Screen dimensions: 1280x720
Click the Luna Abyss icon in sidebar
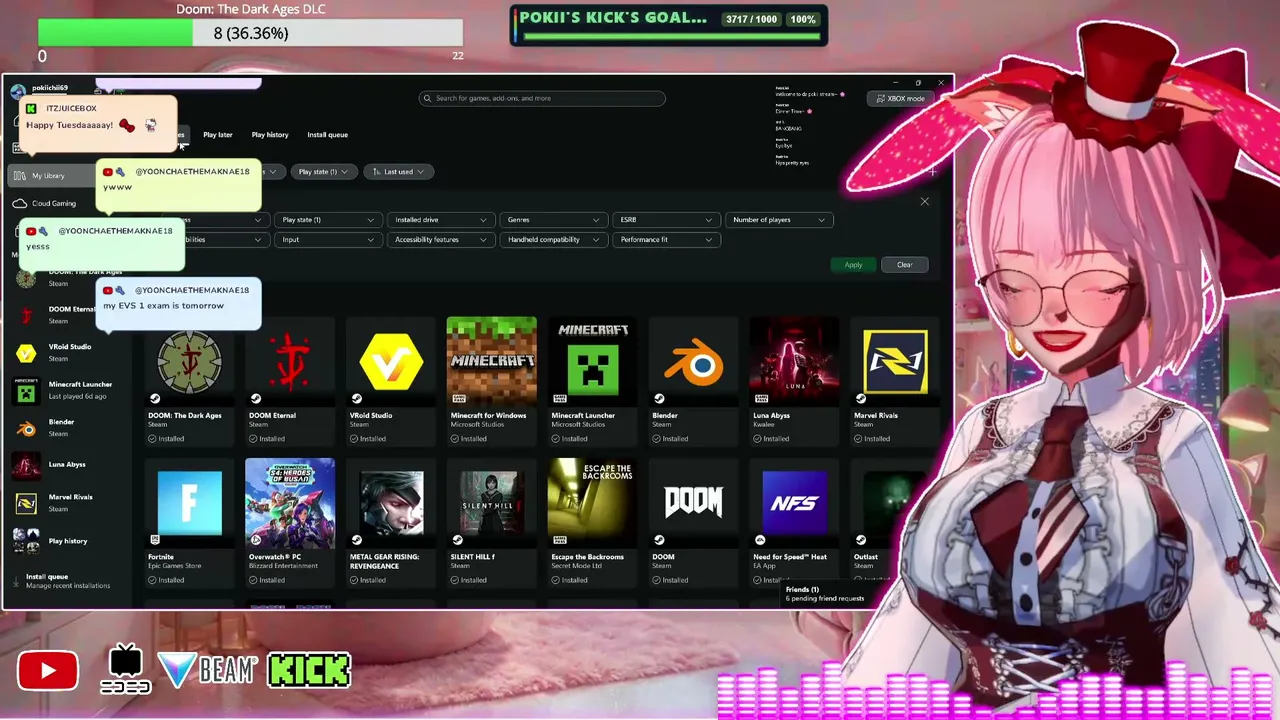coord(27,465)
